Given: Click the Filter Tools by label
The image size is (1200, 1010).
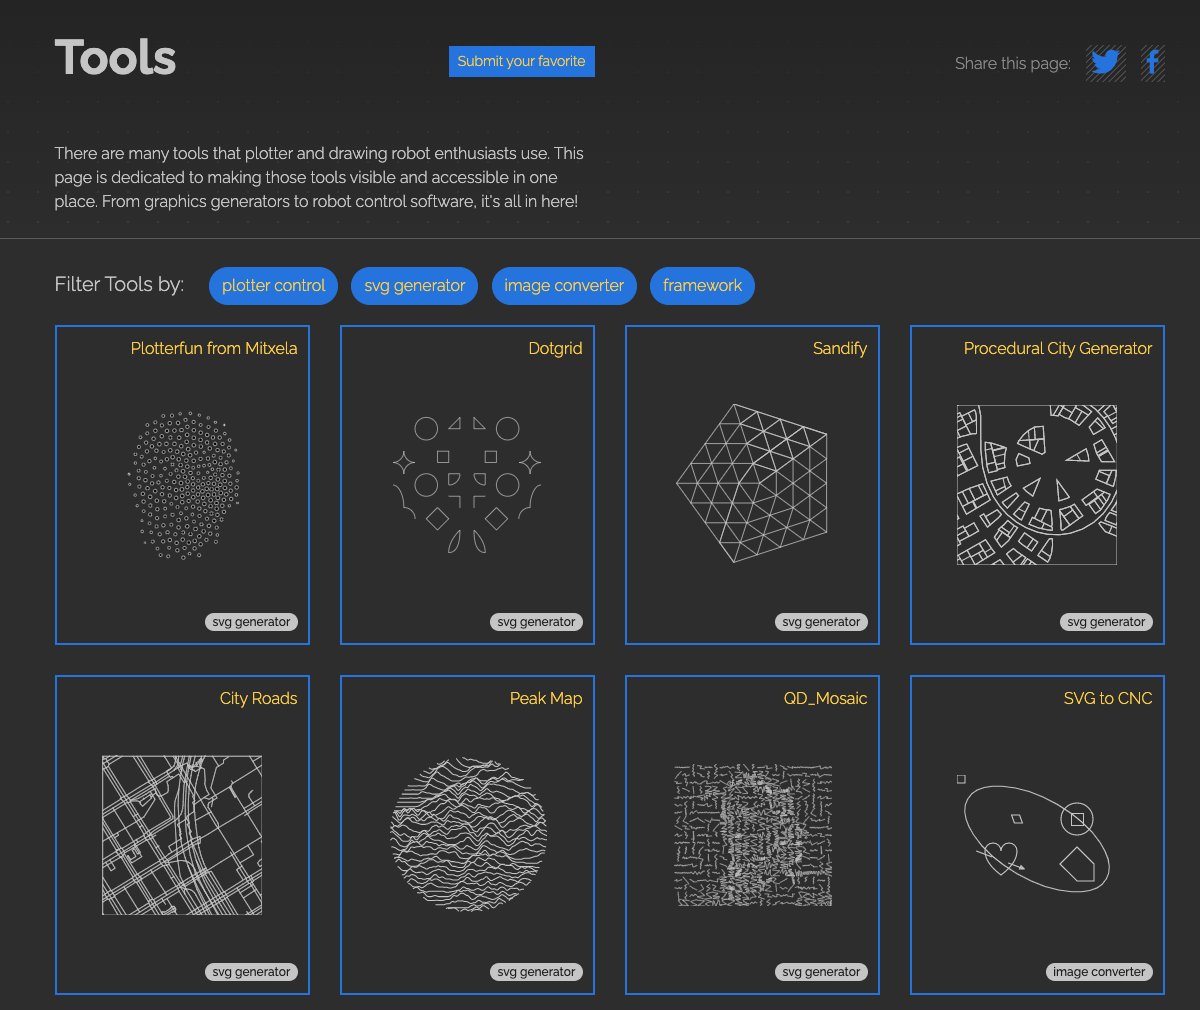Looking at the screenshot, I should pyautogui.click(x=119, y=285).
